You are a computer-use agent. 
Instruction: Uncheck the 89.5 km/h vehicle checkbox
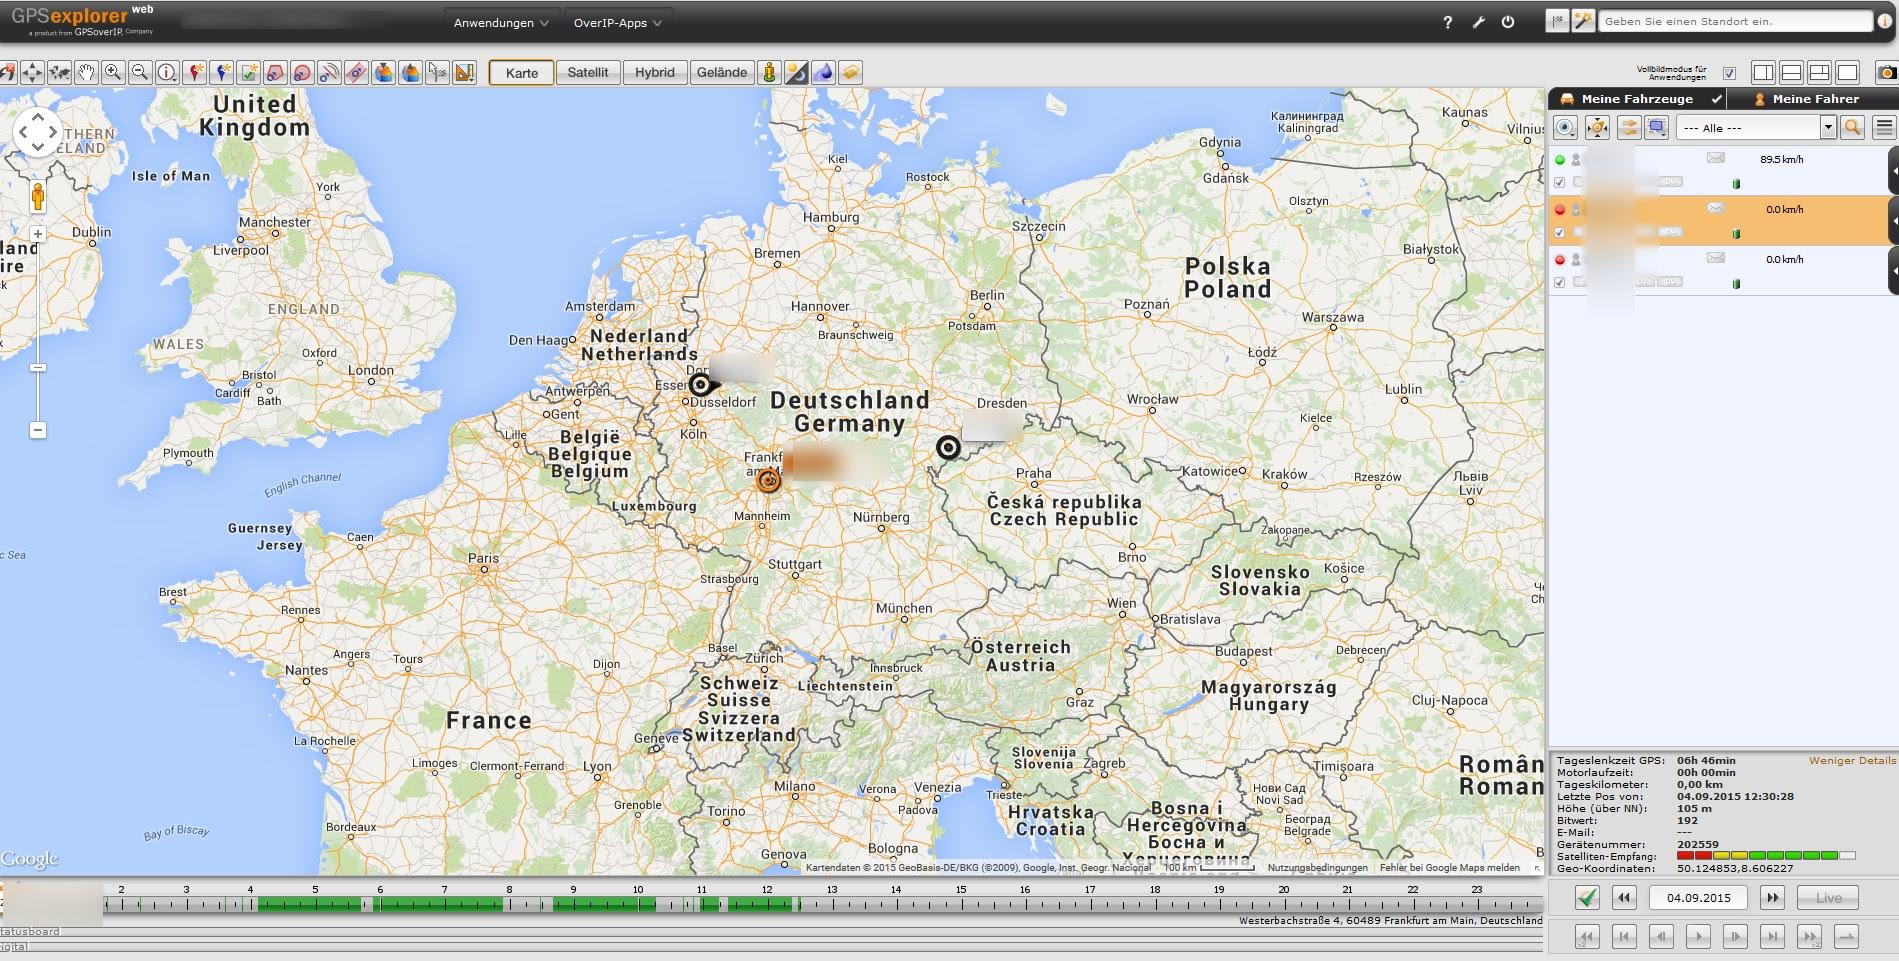(x=1559, y=182)
